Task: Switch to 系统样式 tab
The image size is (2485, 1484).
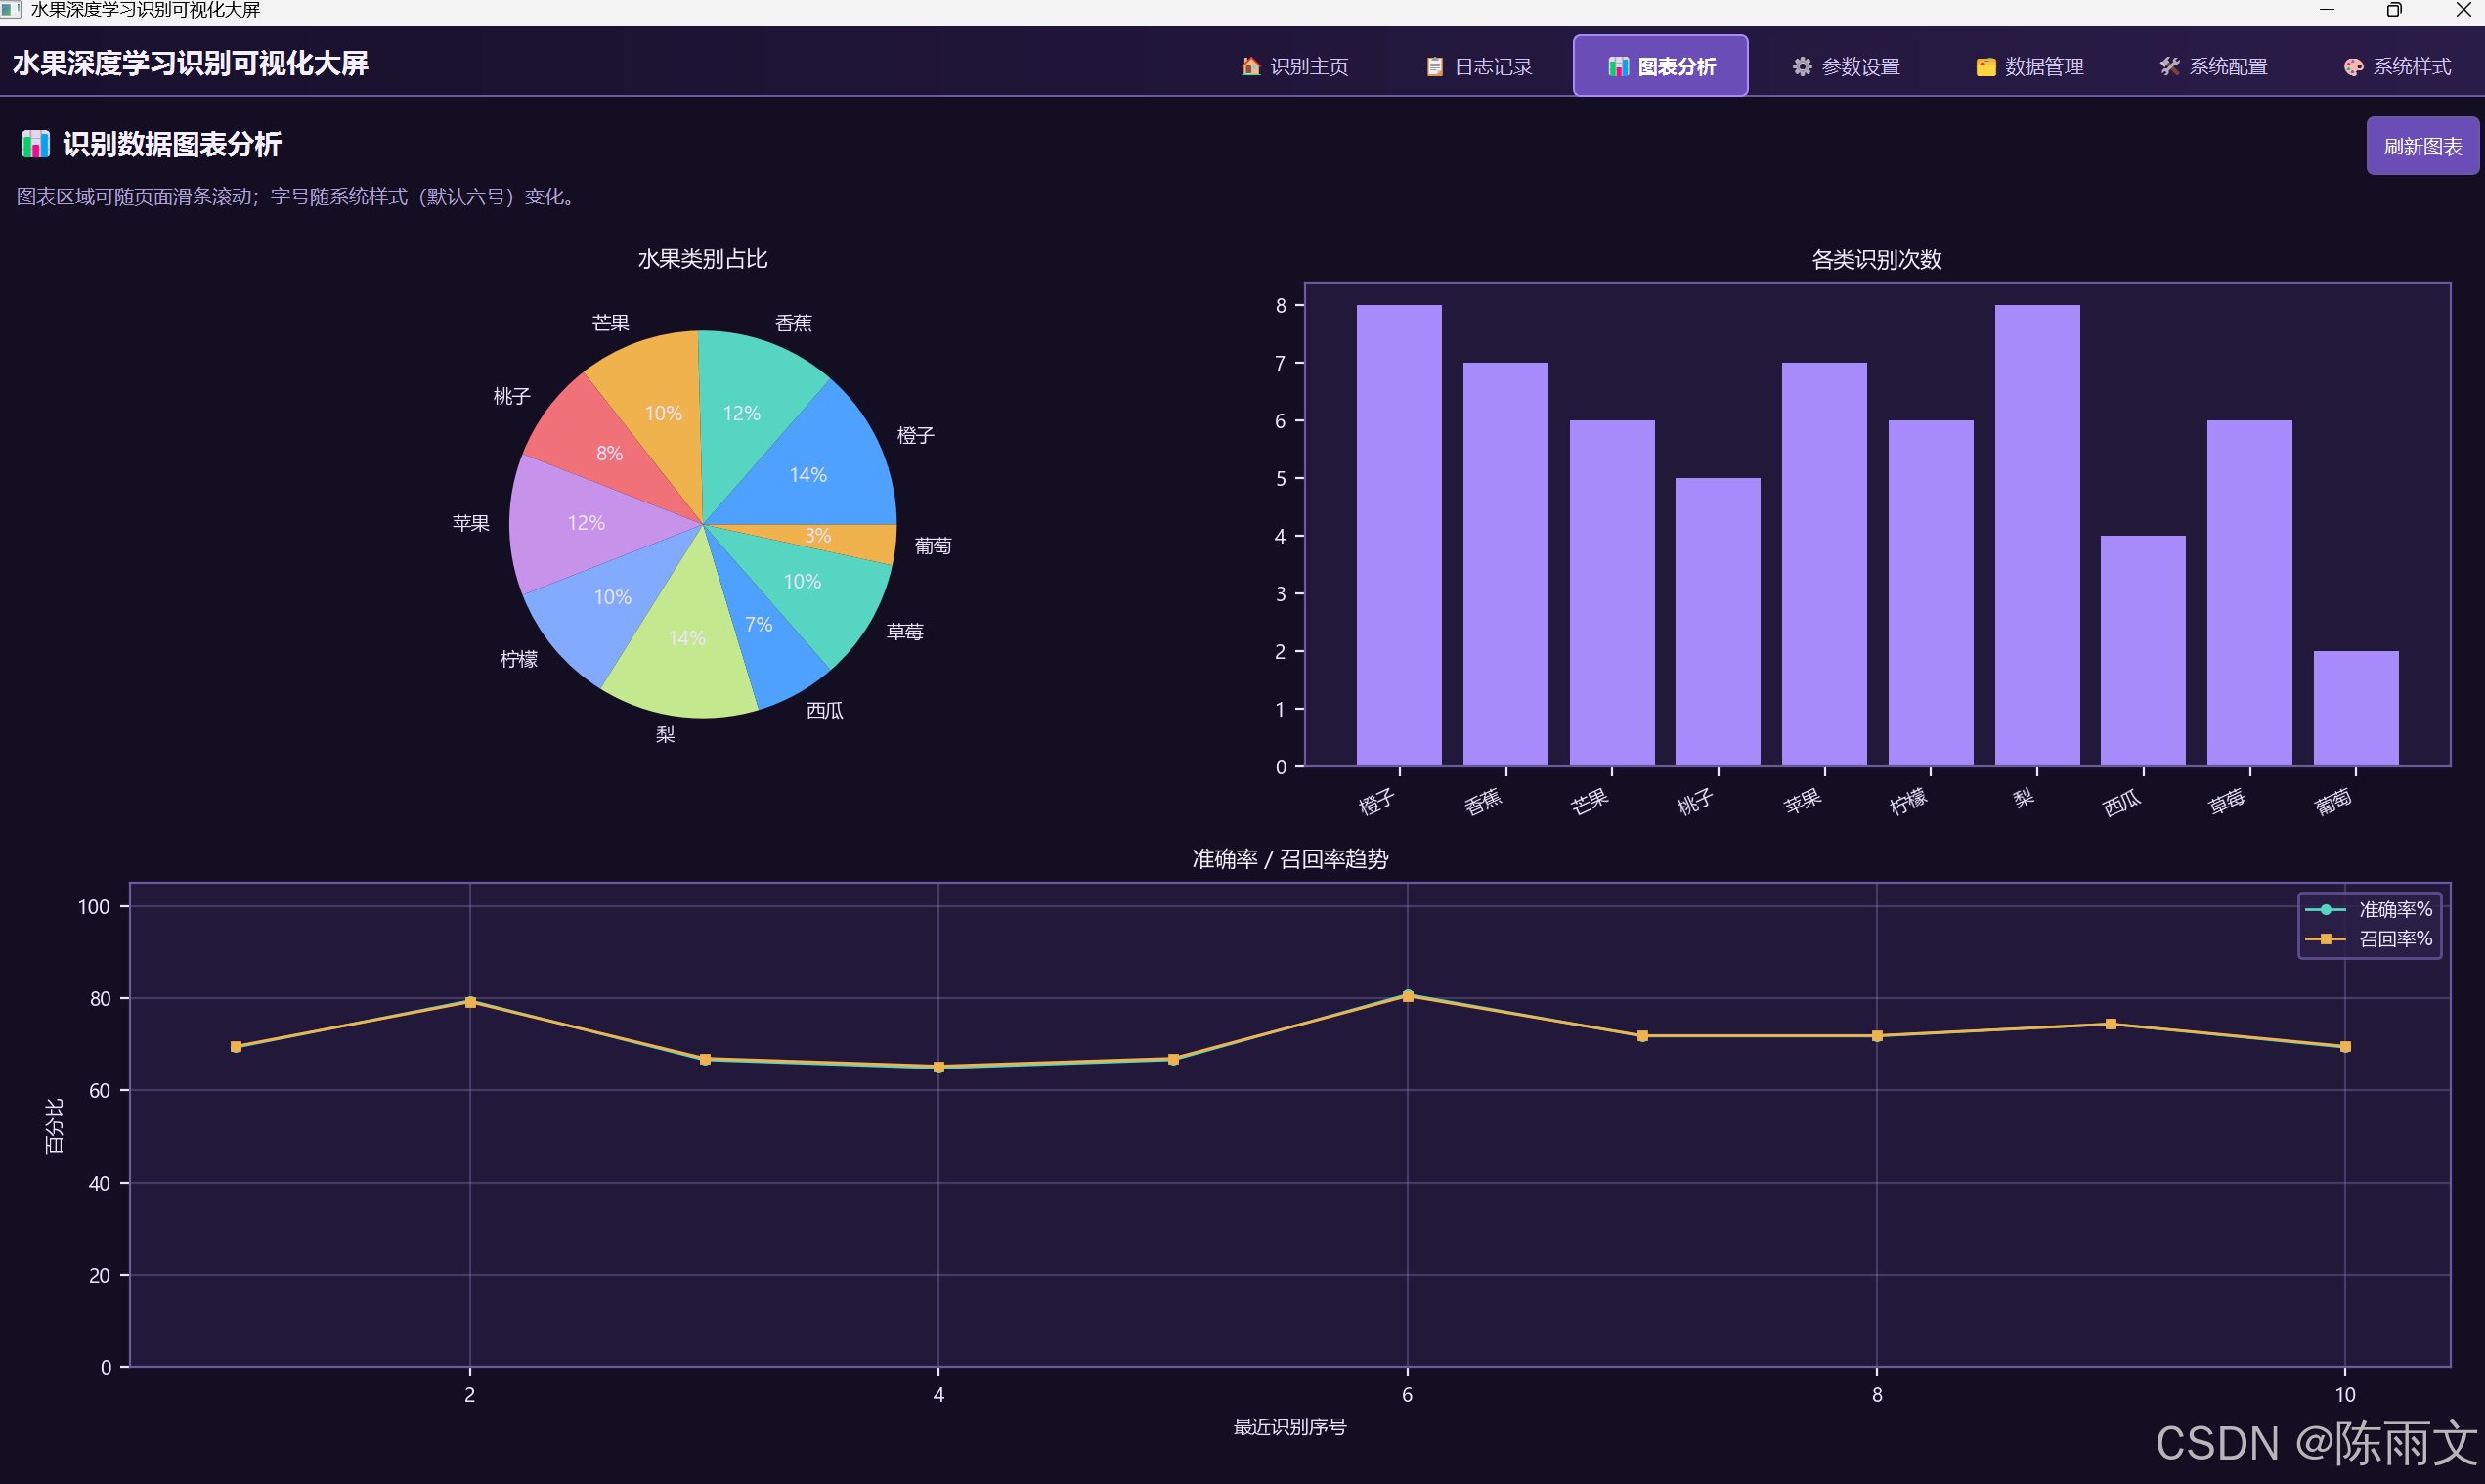Action: pos(2396,66)
